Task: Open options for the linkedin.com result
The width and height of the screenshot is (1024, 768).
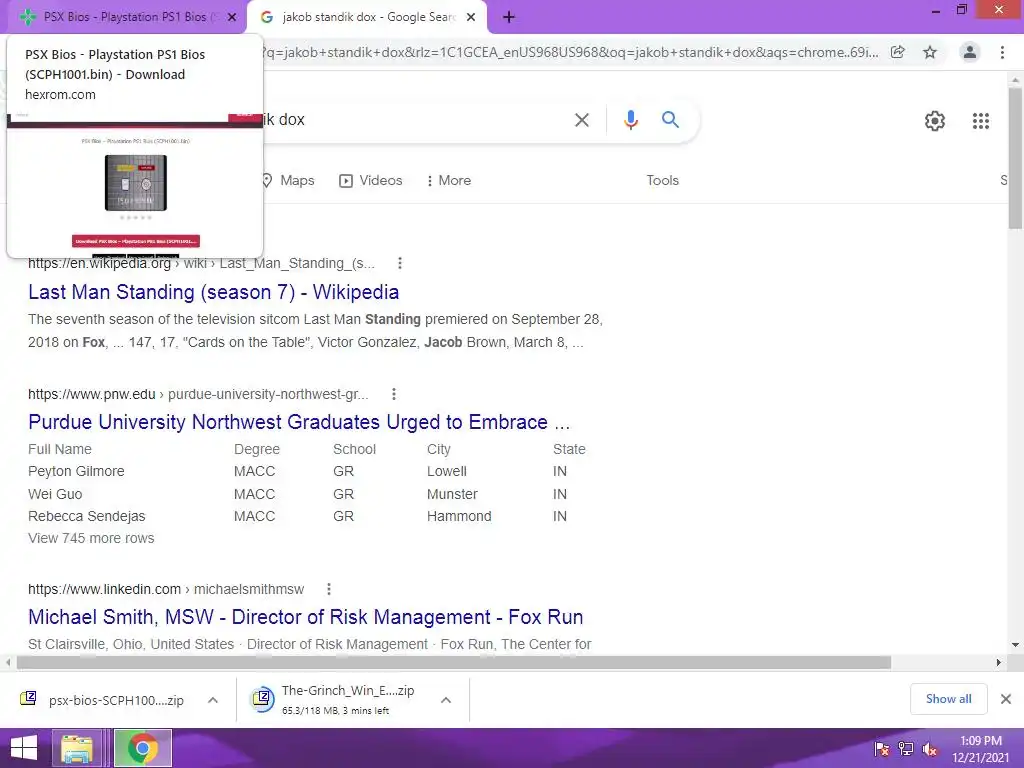Action: 328,589
